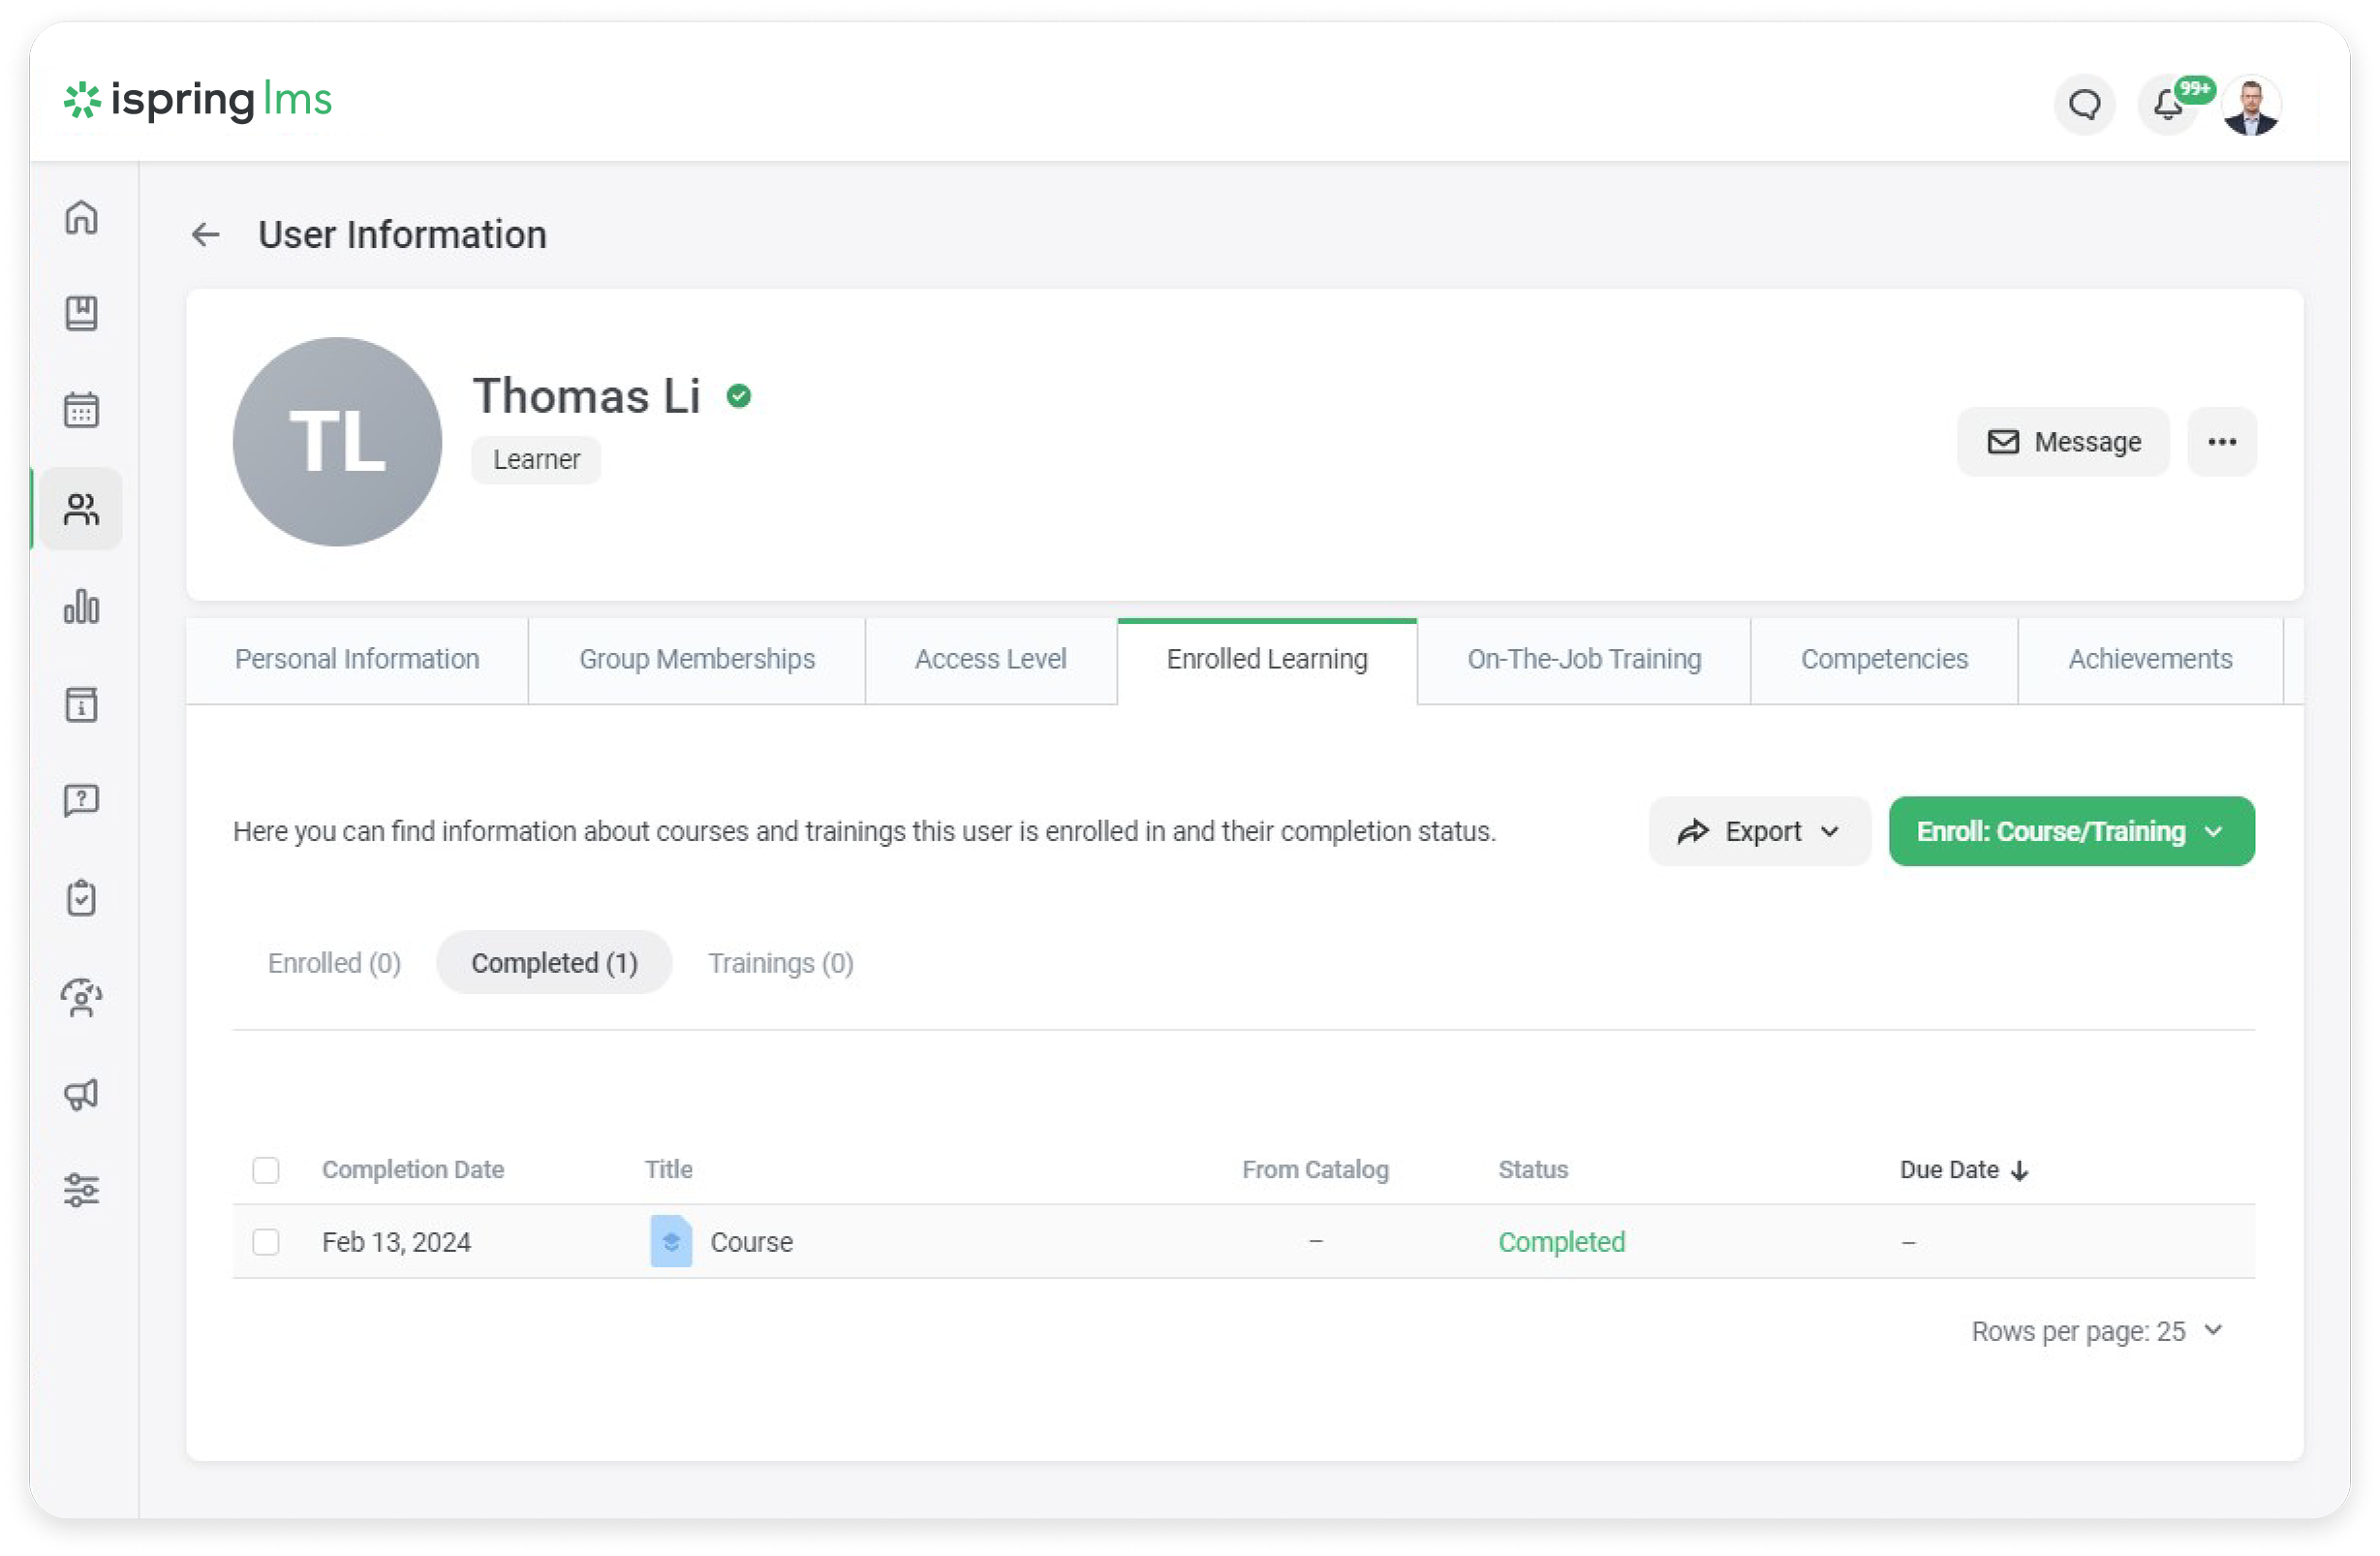Click the Message button

pyautogui.click(x=2063, y=442)
